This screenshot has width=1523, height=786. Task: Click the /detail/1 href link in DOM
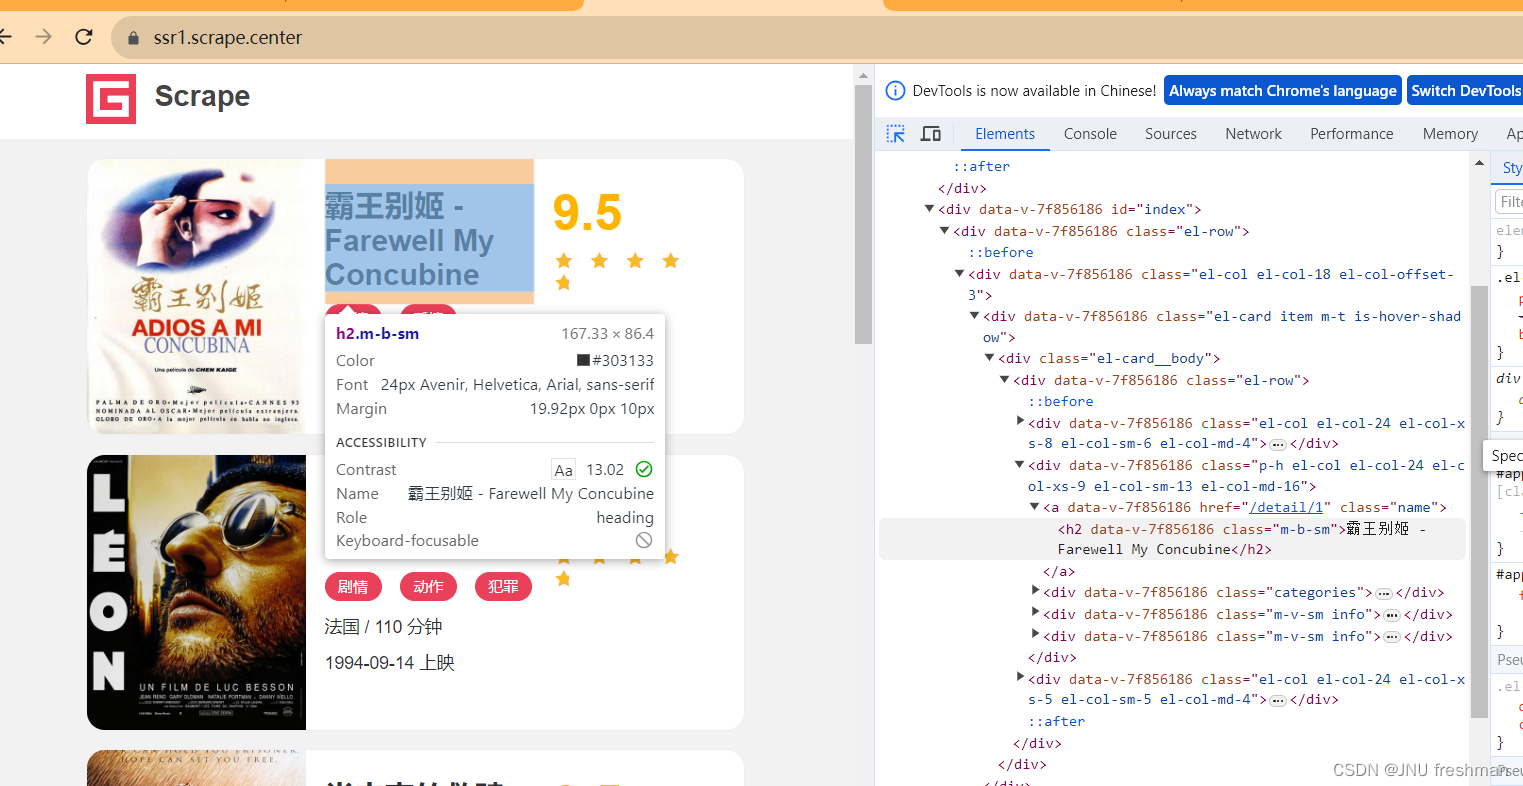[1286, 508]
